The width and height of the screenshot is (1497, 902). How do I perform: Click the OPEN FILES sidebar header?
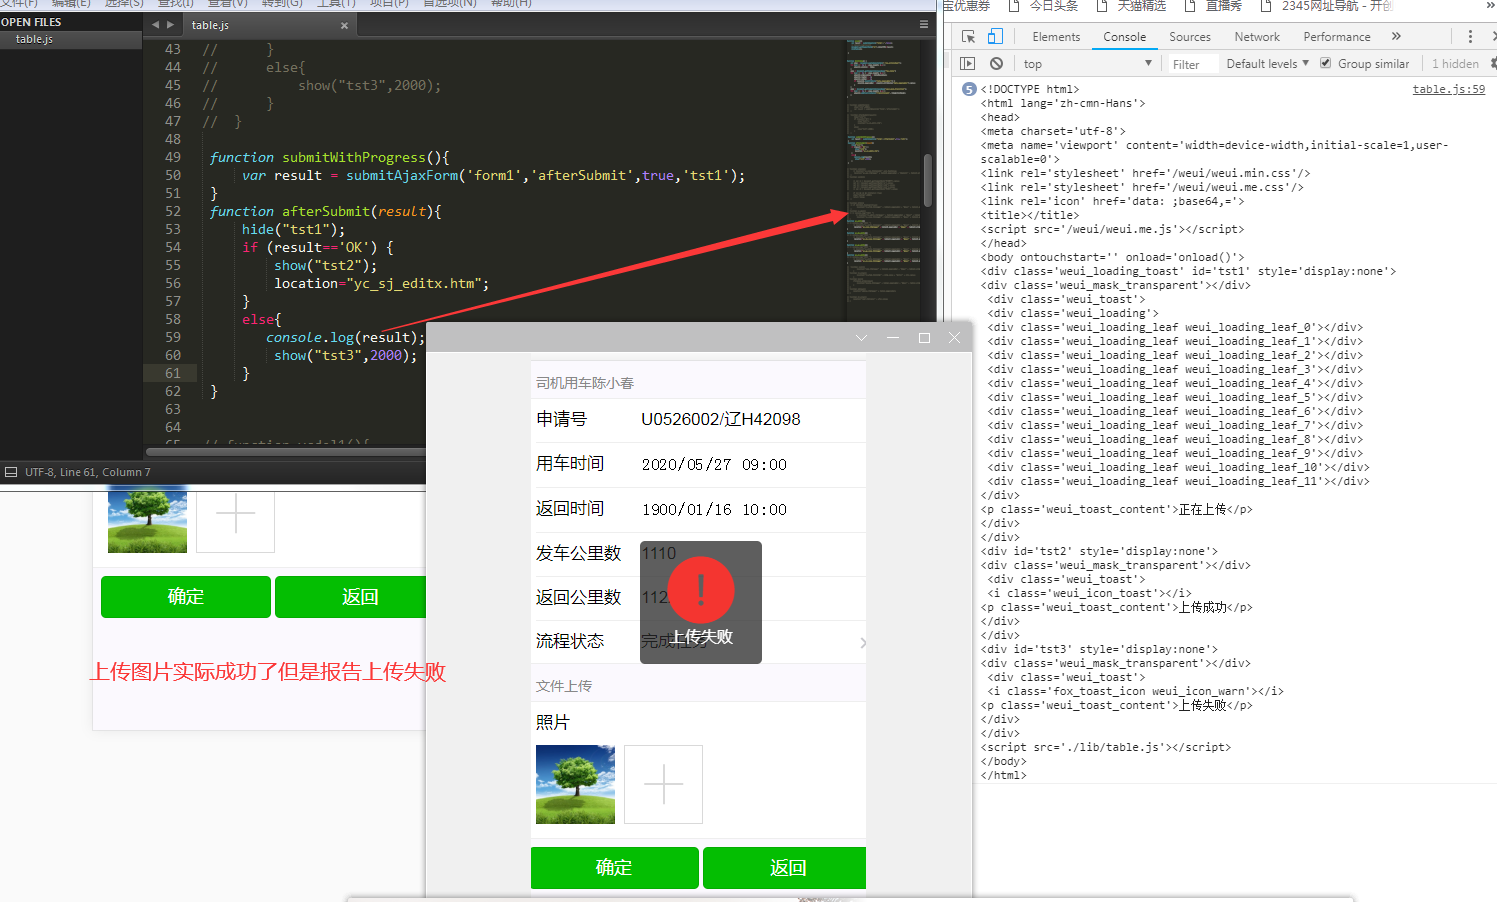click(x=31, y=22)
